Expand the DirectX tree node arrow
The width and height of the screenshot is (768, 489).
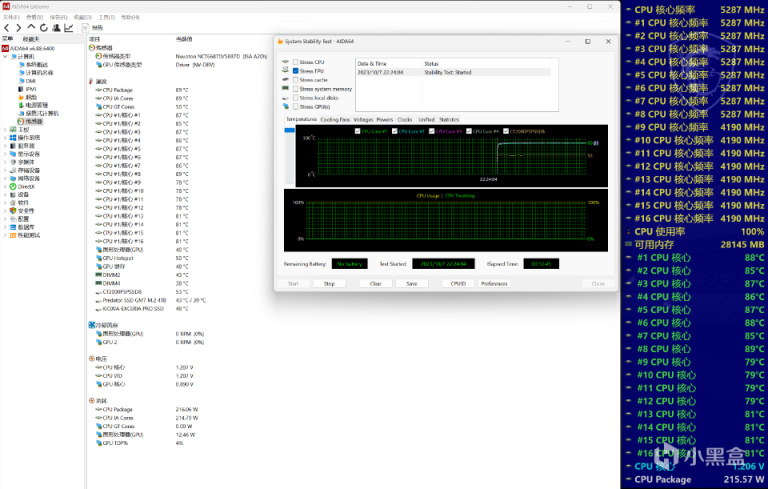pyautogui.click(x=4, y=186)
